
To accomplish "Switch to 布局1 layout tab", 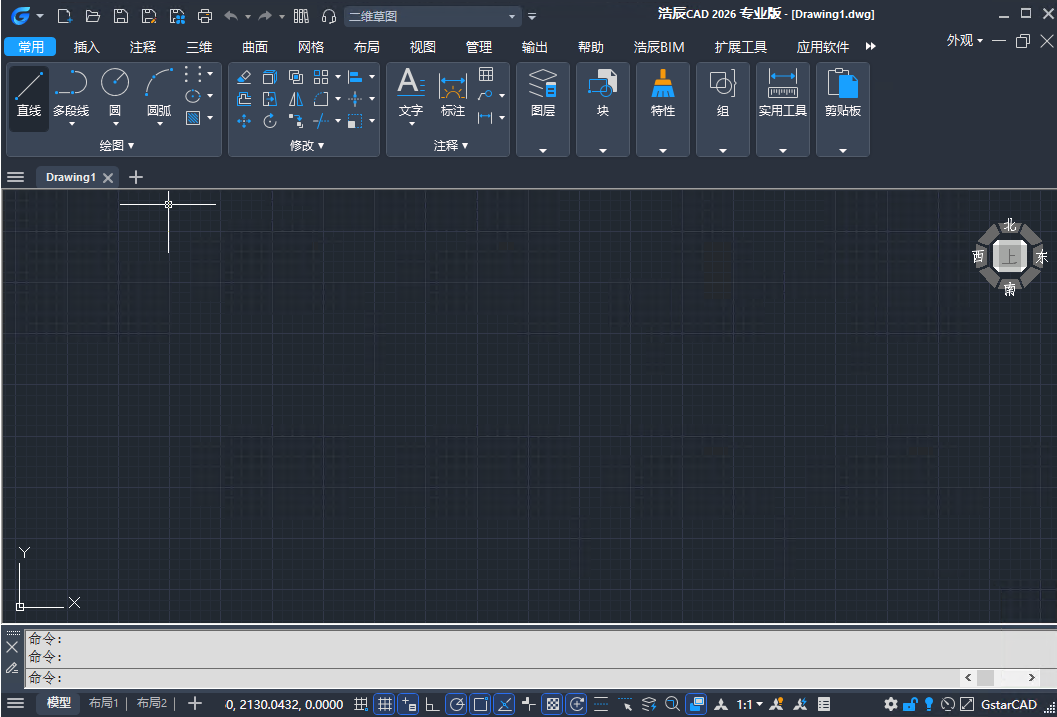I will pyautogui.click(x=103, y=703).
